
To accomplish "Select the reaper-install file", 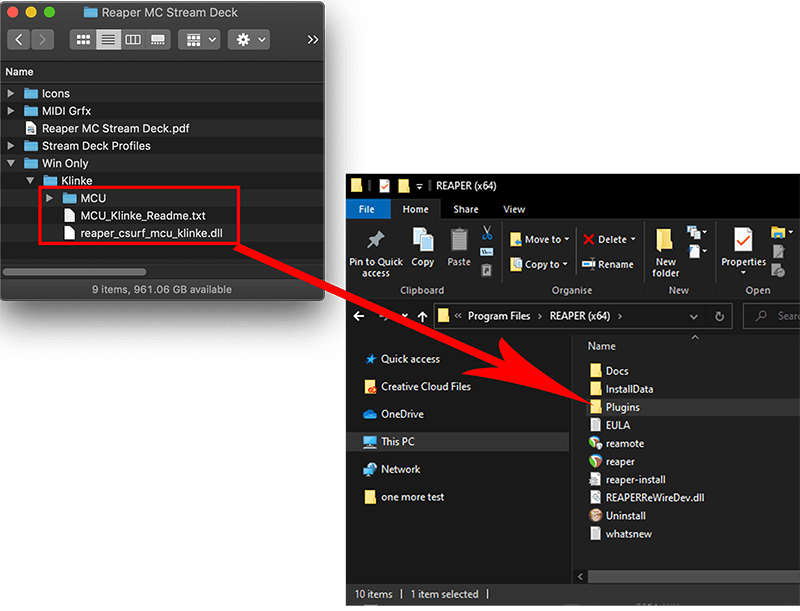I will [628, 480].
